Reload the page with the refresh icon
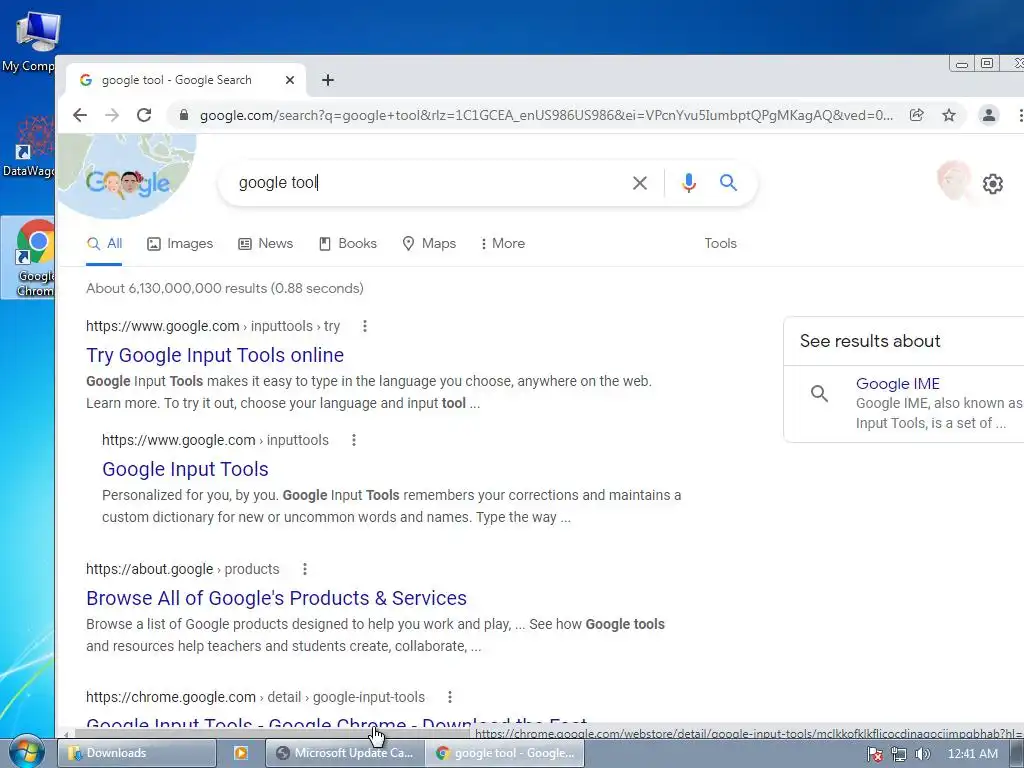 coord(144,116)
